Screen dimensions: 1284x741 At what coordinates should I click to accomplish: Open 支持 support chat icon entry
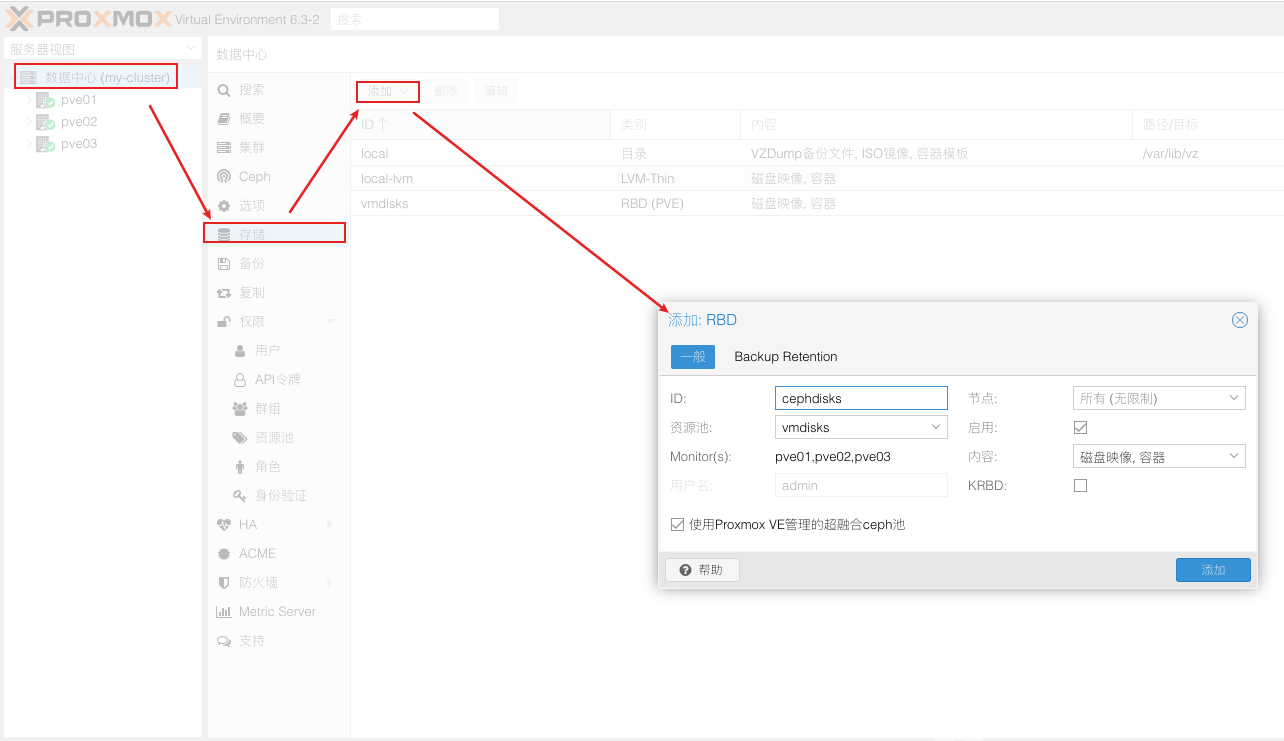click(x=224, y=641)
